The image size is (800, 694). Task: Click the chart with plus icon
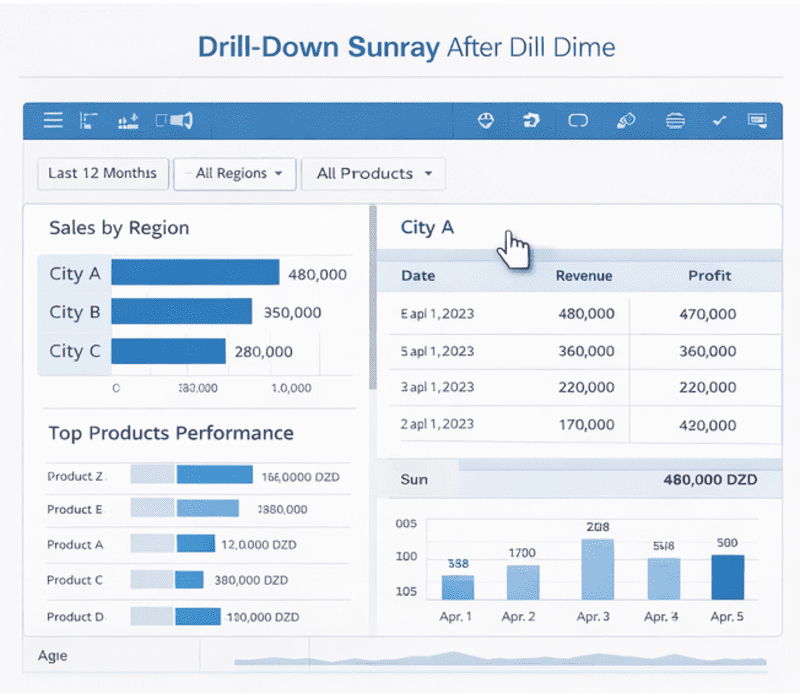tap(127, 121)
